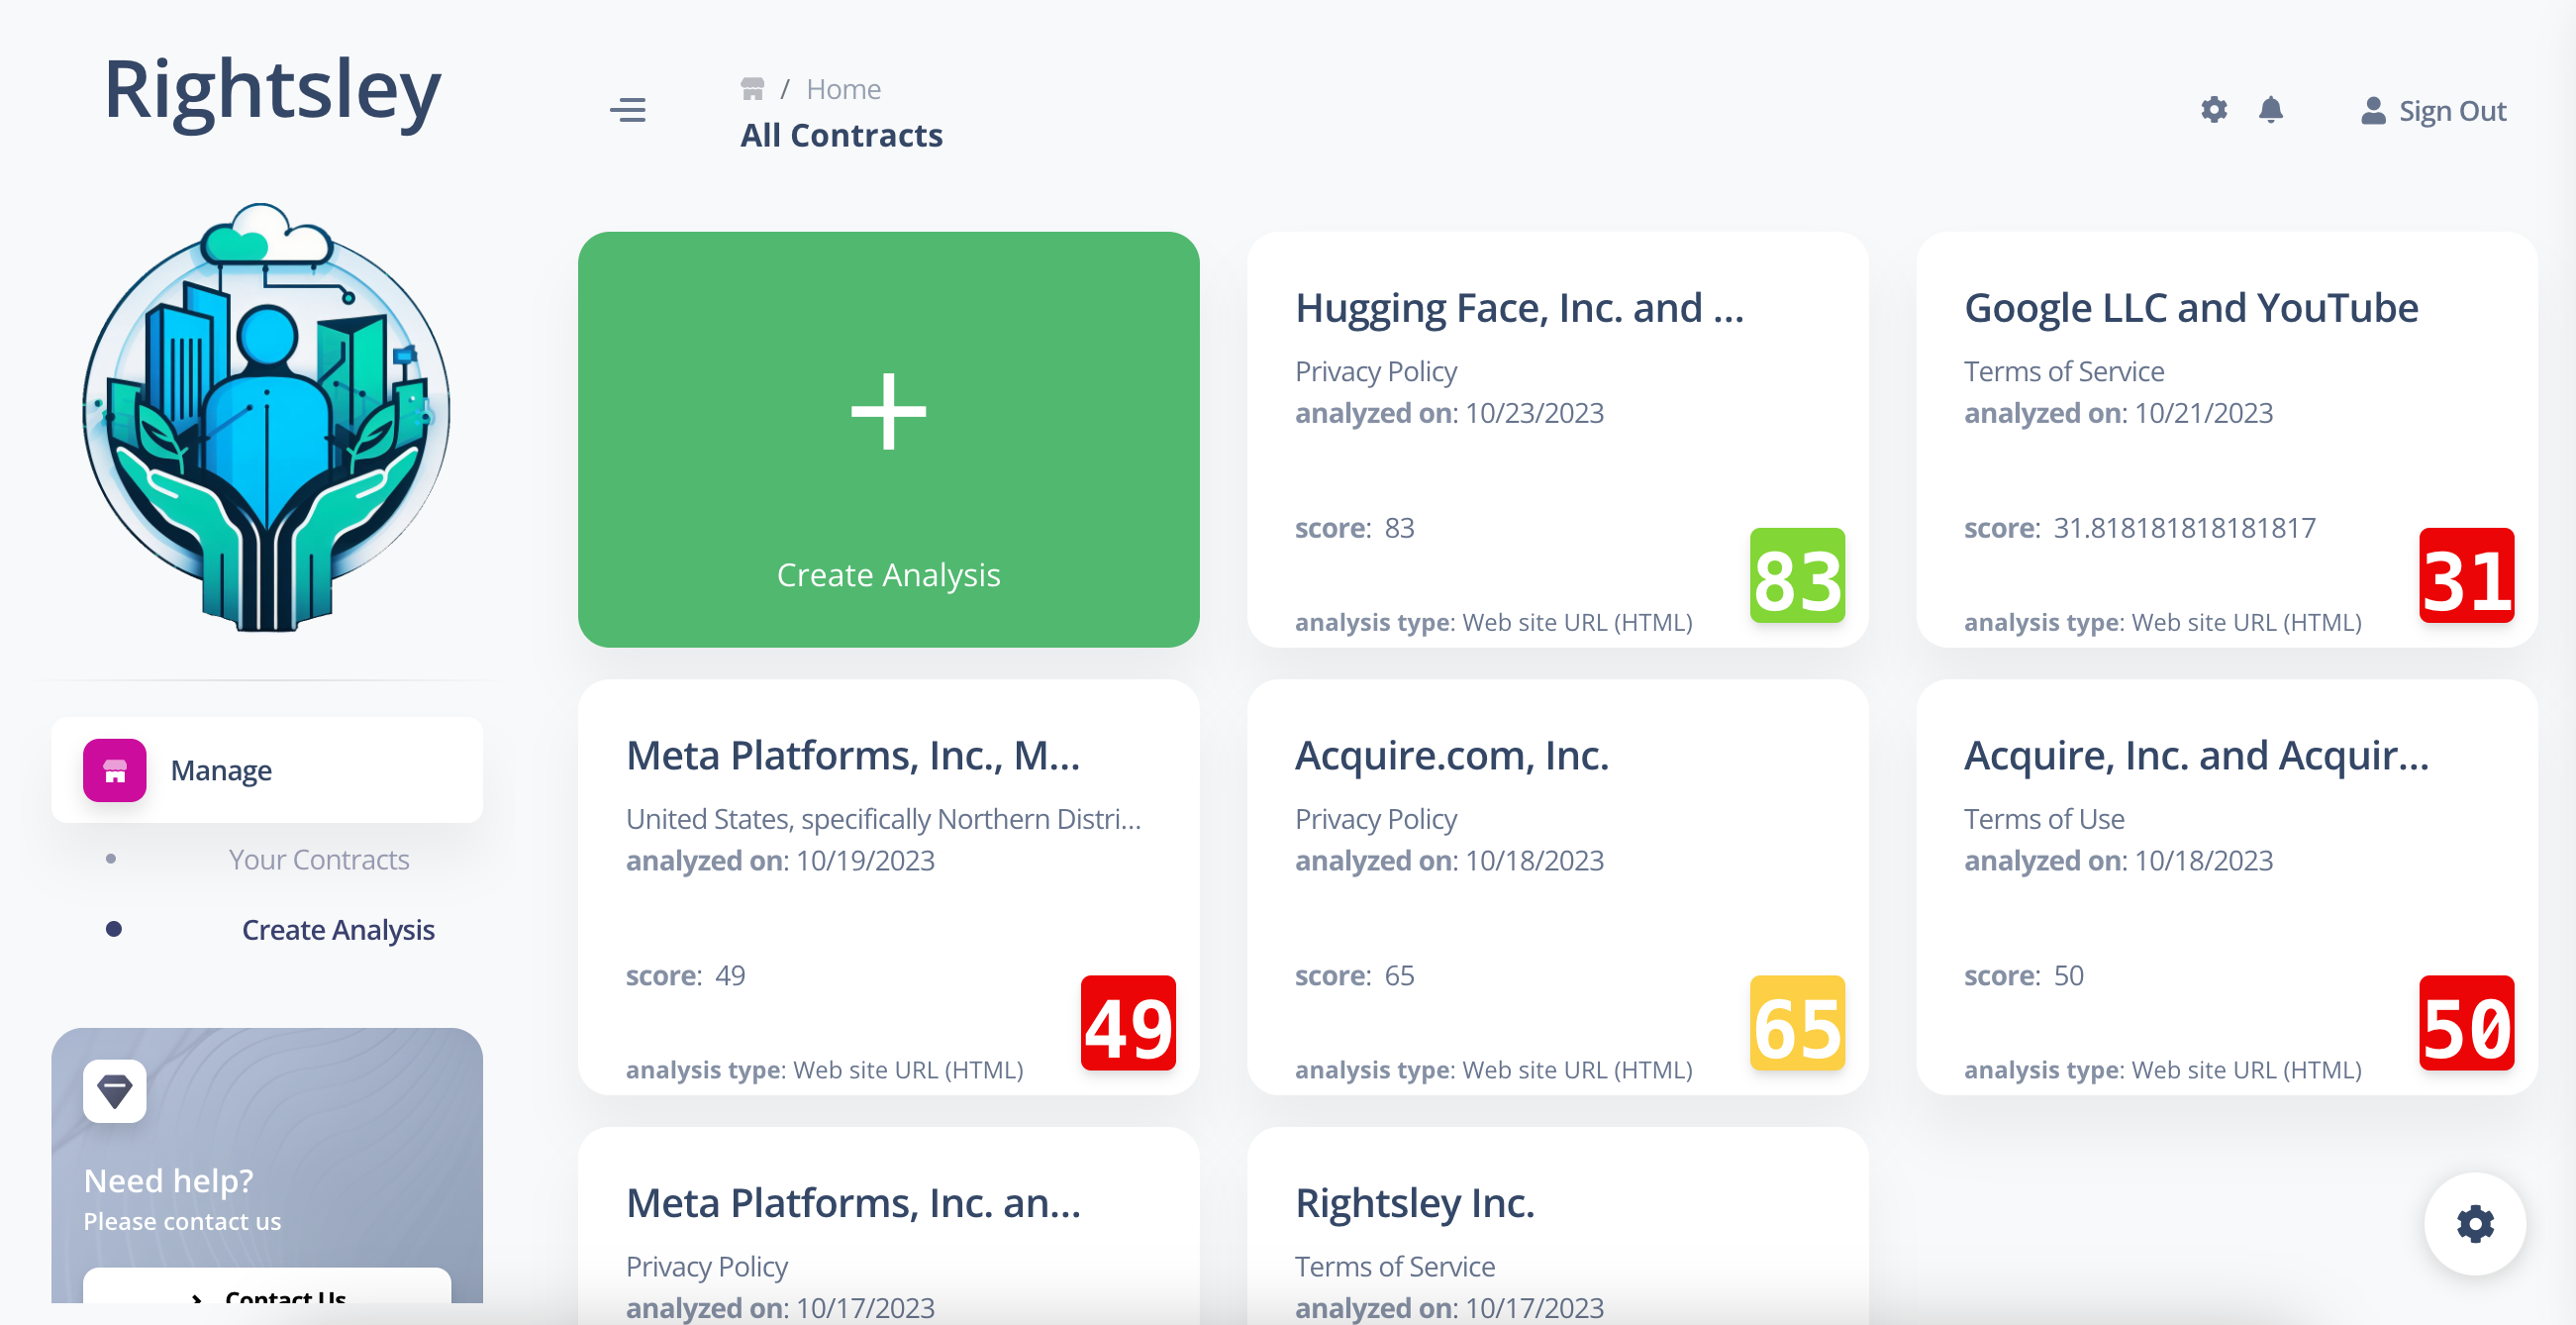Click the plus icon to create analysis
Screen dimensions: 2576x1325
click(888, 411)
